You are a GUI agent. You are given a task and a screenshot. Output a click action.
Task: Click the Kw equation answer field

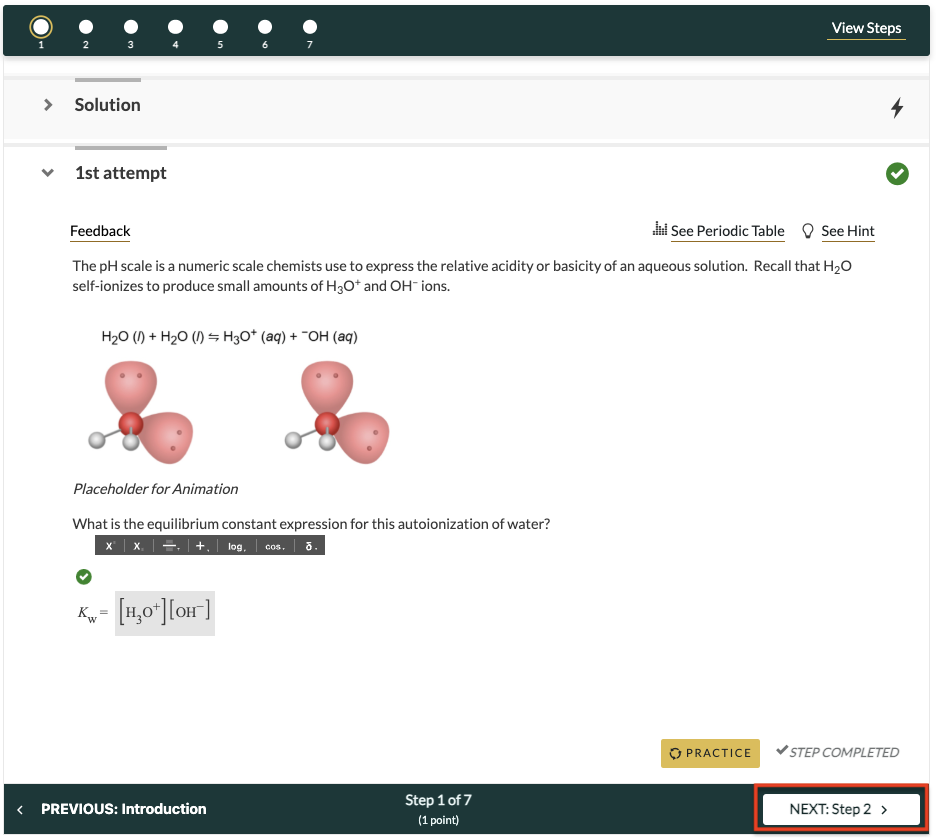pos(165,613)
